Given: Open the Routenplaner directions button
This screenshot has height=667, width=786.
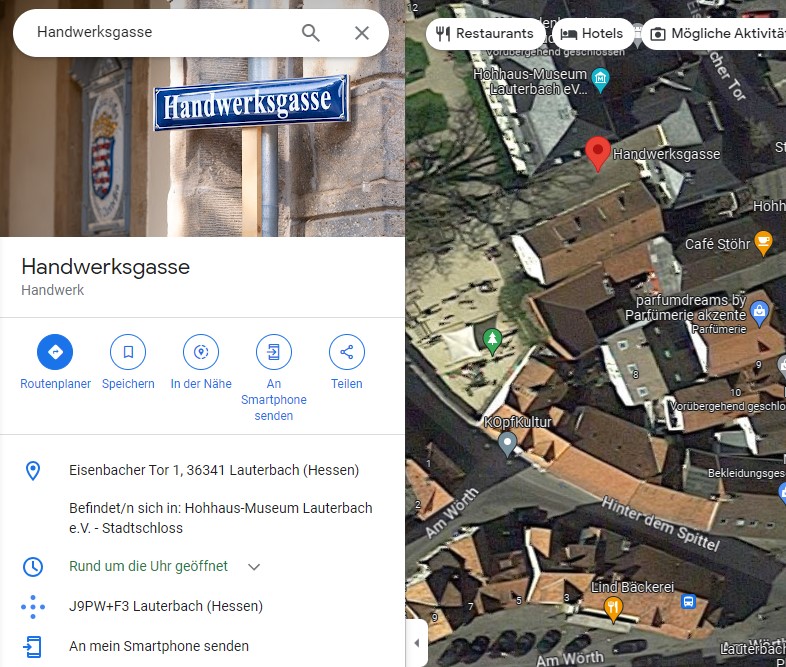Looking at the screenshot, I should 55,352.
